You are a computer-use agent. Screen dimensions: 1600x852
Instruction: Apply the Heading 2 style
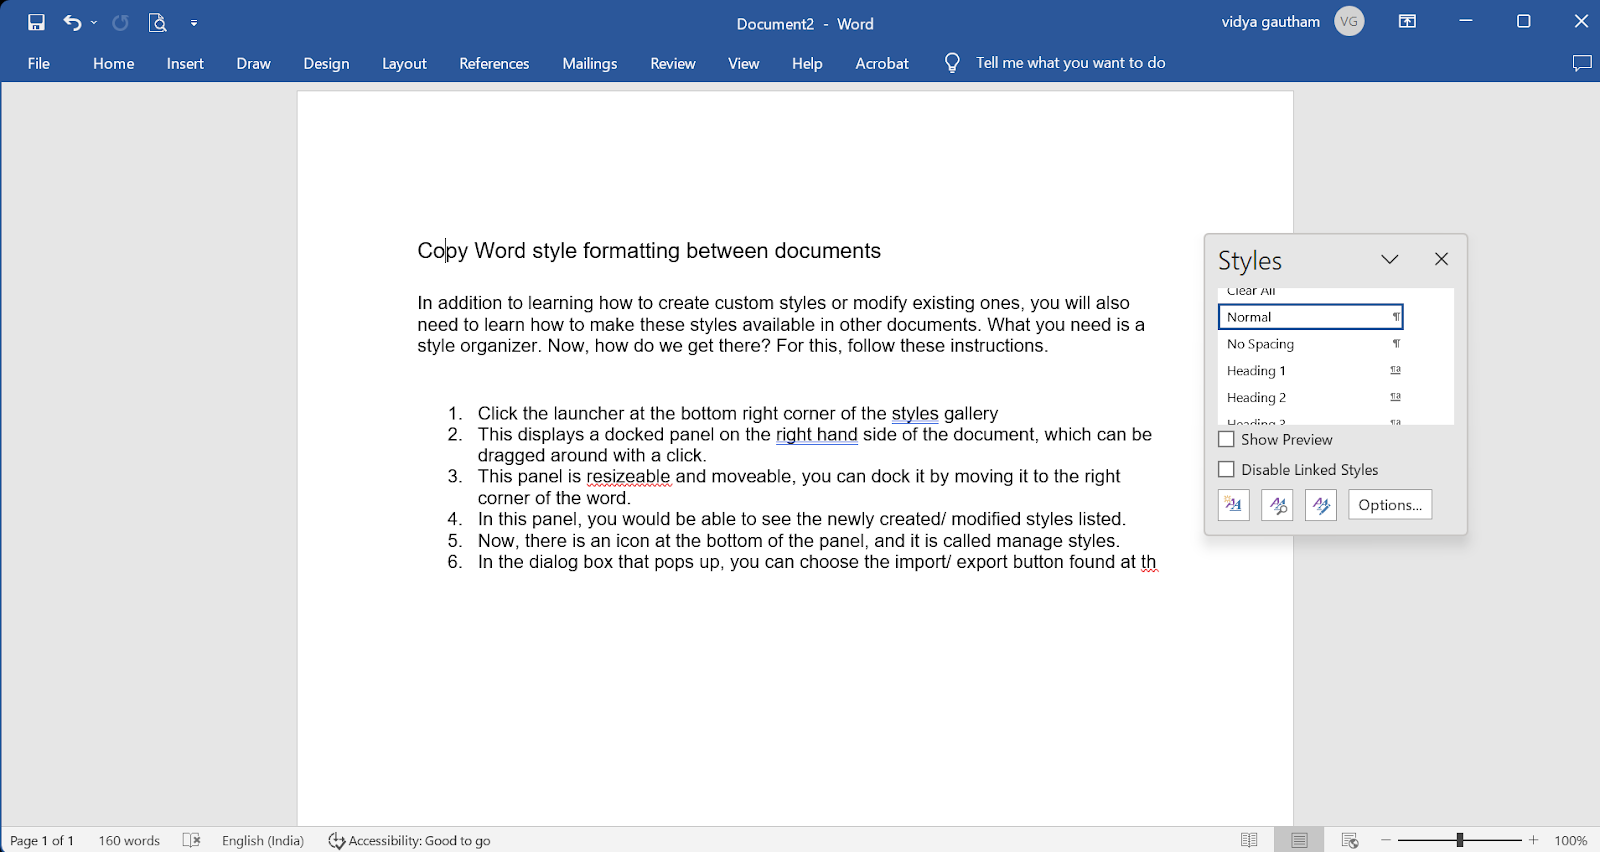pos(1310,398)
